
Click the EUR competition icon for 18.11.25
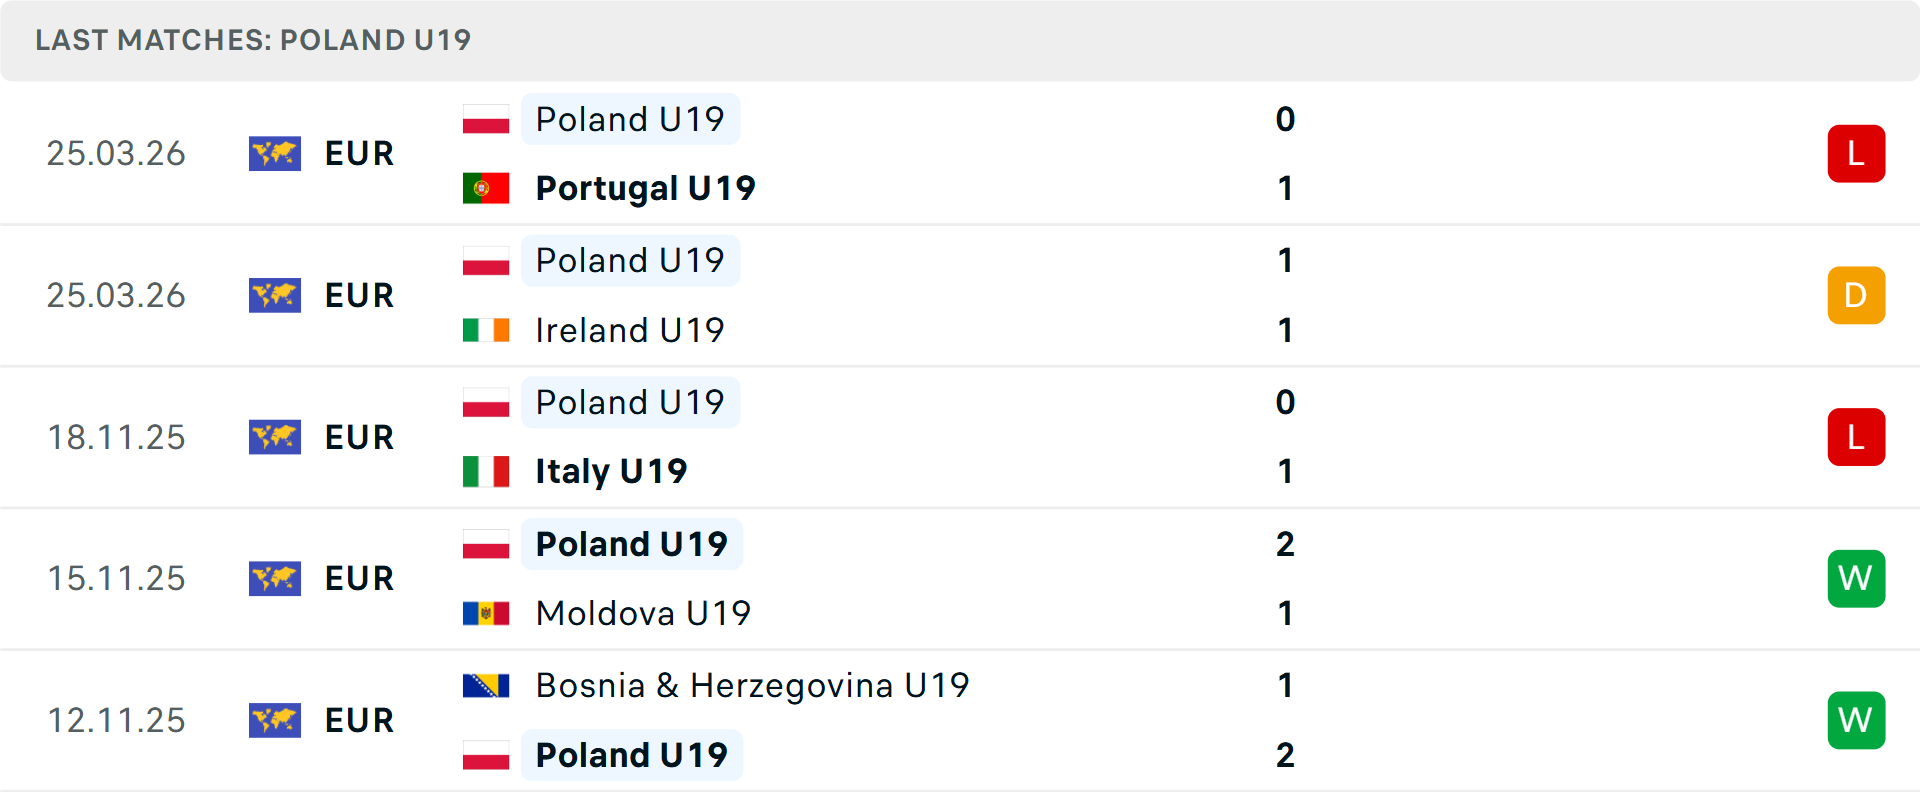(x=275, y=437)
